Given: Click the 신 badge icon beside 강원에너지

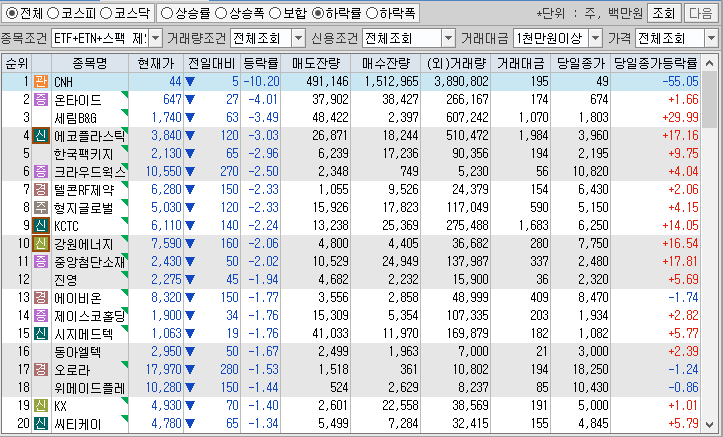Looking at the screenshot, I should (x=41, y=243).
